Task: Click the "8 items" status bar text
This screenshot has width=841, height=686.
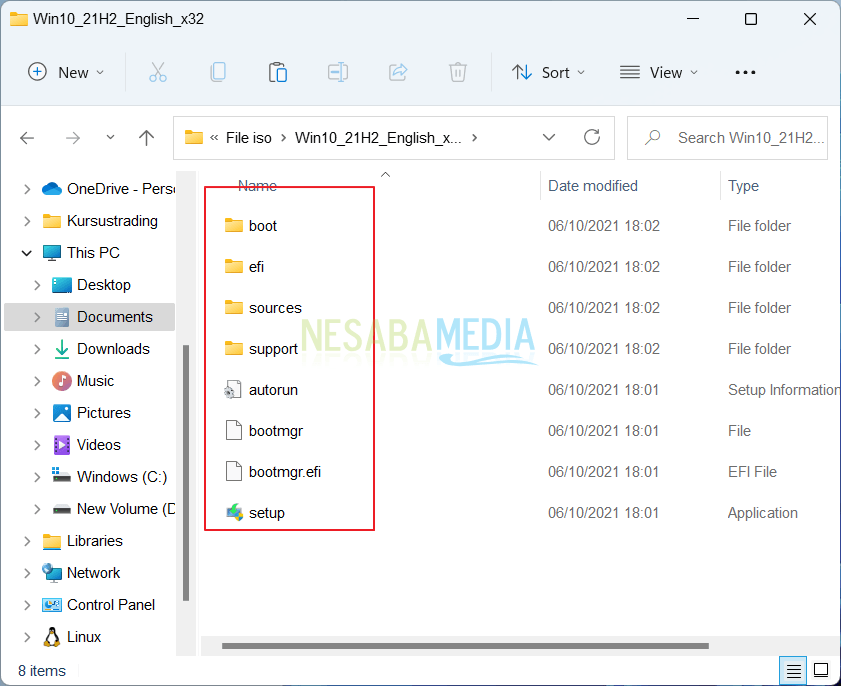Action: point(42,671)
